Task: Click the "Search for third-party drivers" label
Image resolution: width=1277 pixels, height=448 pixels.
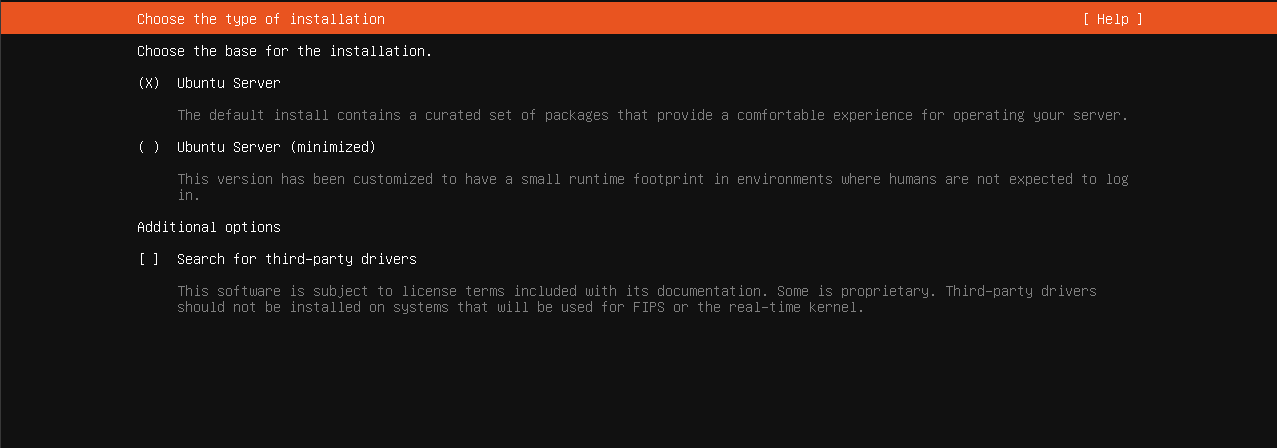Action: [x=296, y=259]
